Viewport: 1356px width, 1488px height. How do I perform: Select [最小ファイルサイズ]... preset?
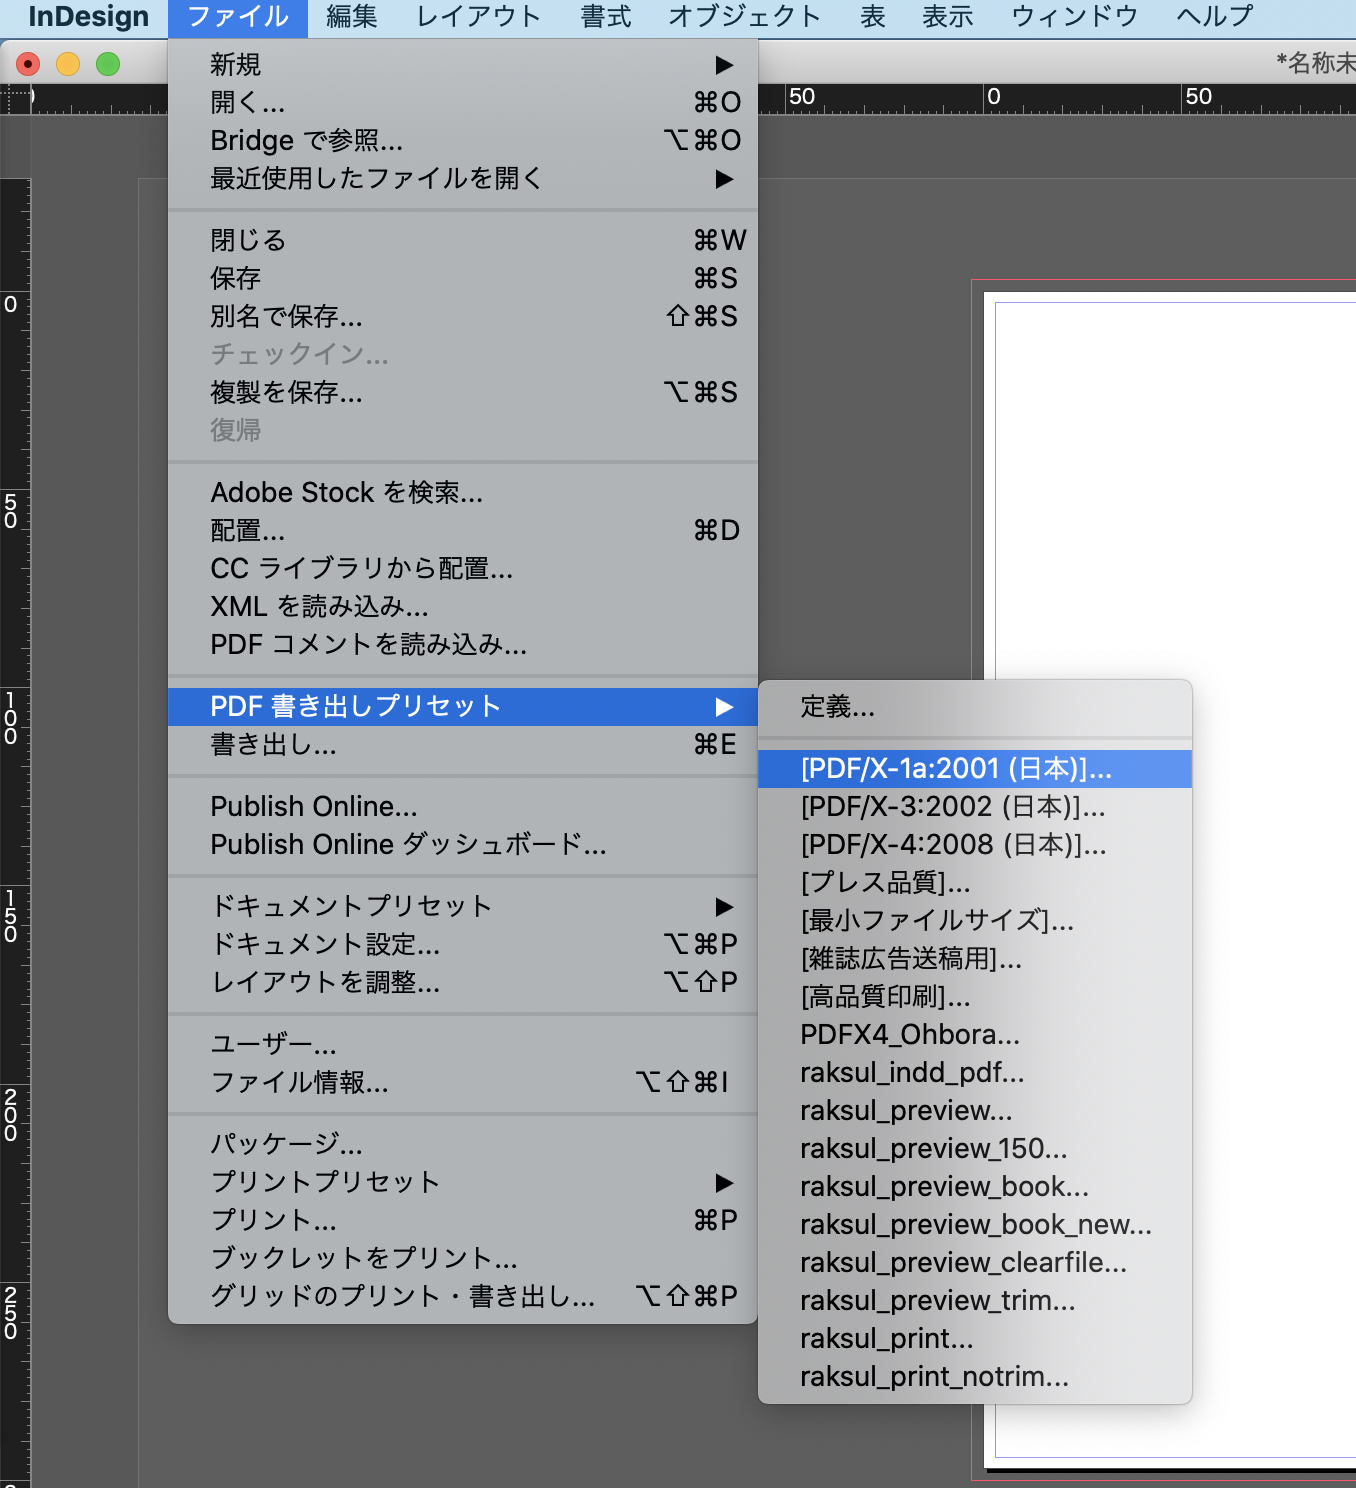coord(975,921)
